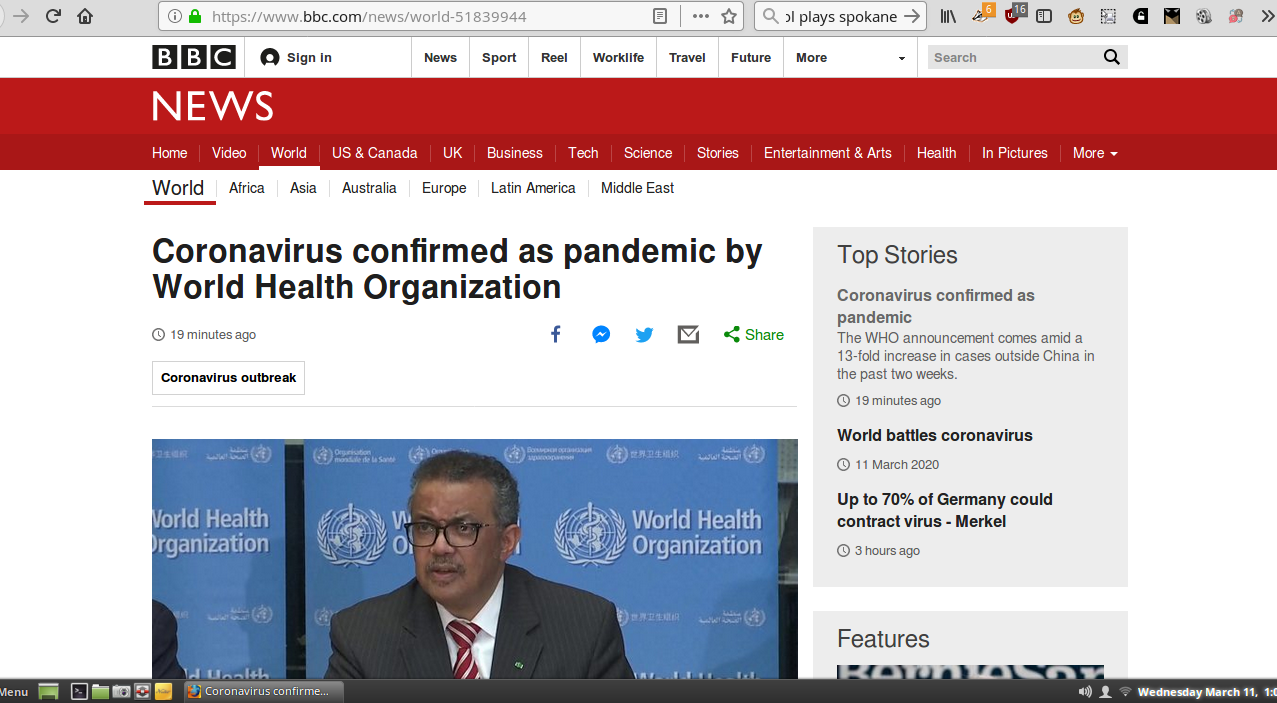This screenshot has height=703, width=1277.
Task: Open the More dropdown in BBC top bar
Action: [x=850, y=57]
